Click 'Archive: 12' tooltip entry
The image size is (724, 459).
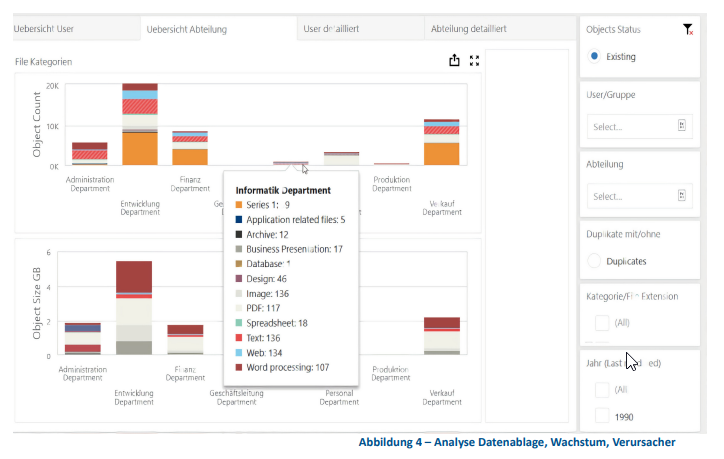(267, 235)
